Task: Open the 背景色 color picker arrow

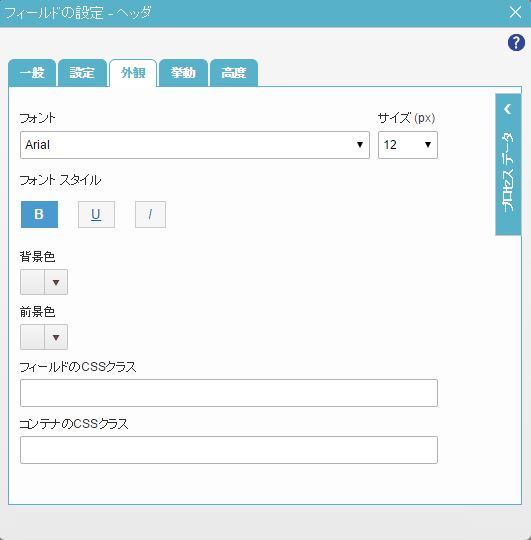Action: (56, 282)
